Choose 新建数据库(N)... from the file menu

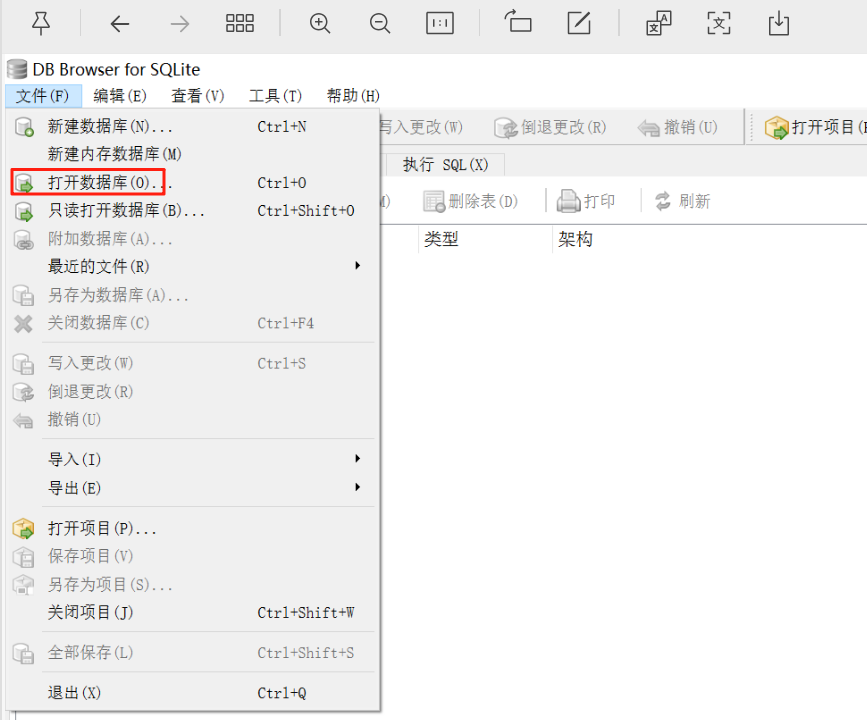pyautogui.click(x=192, y=127)
